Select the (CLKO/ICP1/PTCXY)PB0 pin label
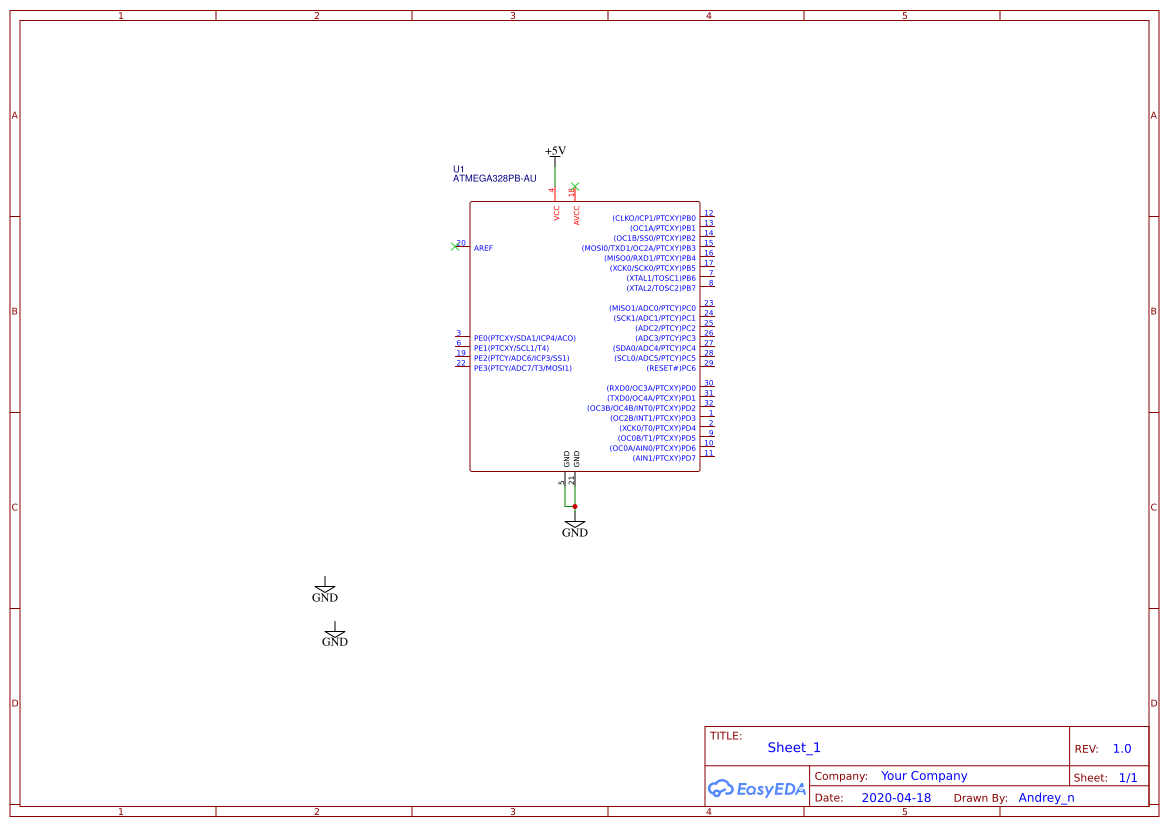Image resolution: width=1169 pixels, height=827 pixels. (654, 218)
